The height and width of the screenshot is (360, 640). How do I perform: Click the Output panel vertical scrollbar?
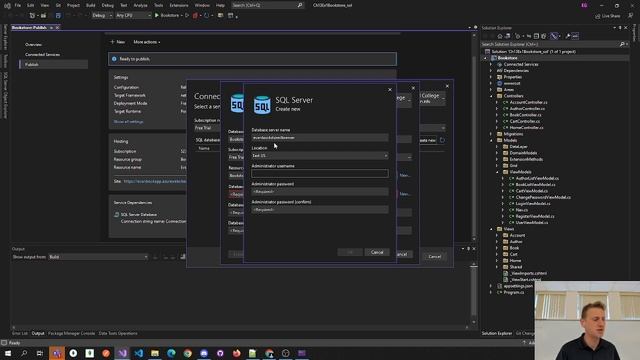[x=473, y=293]
